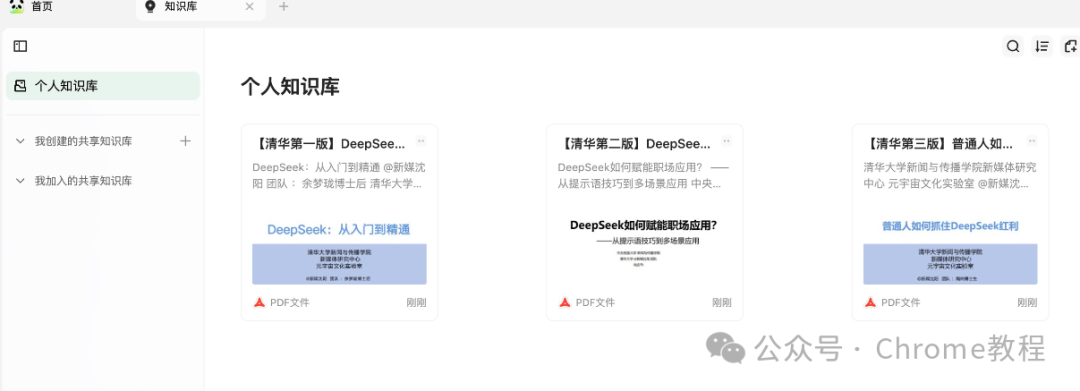
Task: Click the panda icon on 首页 tab
Action: (x=17, y=7)
